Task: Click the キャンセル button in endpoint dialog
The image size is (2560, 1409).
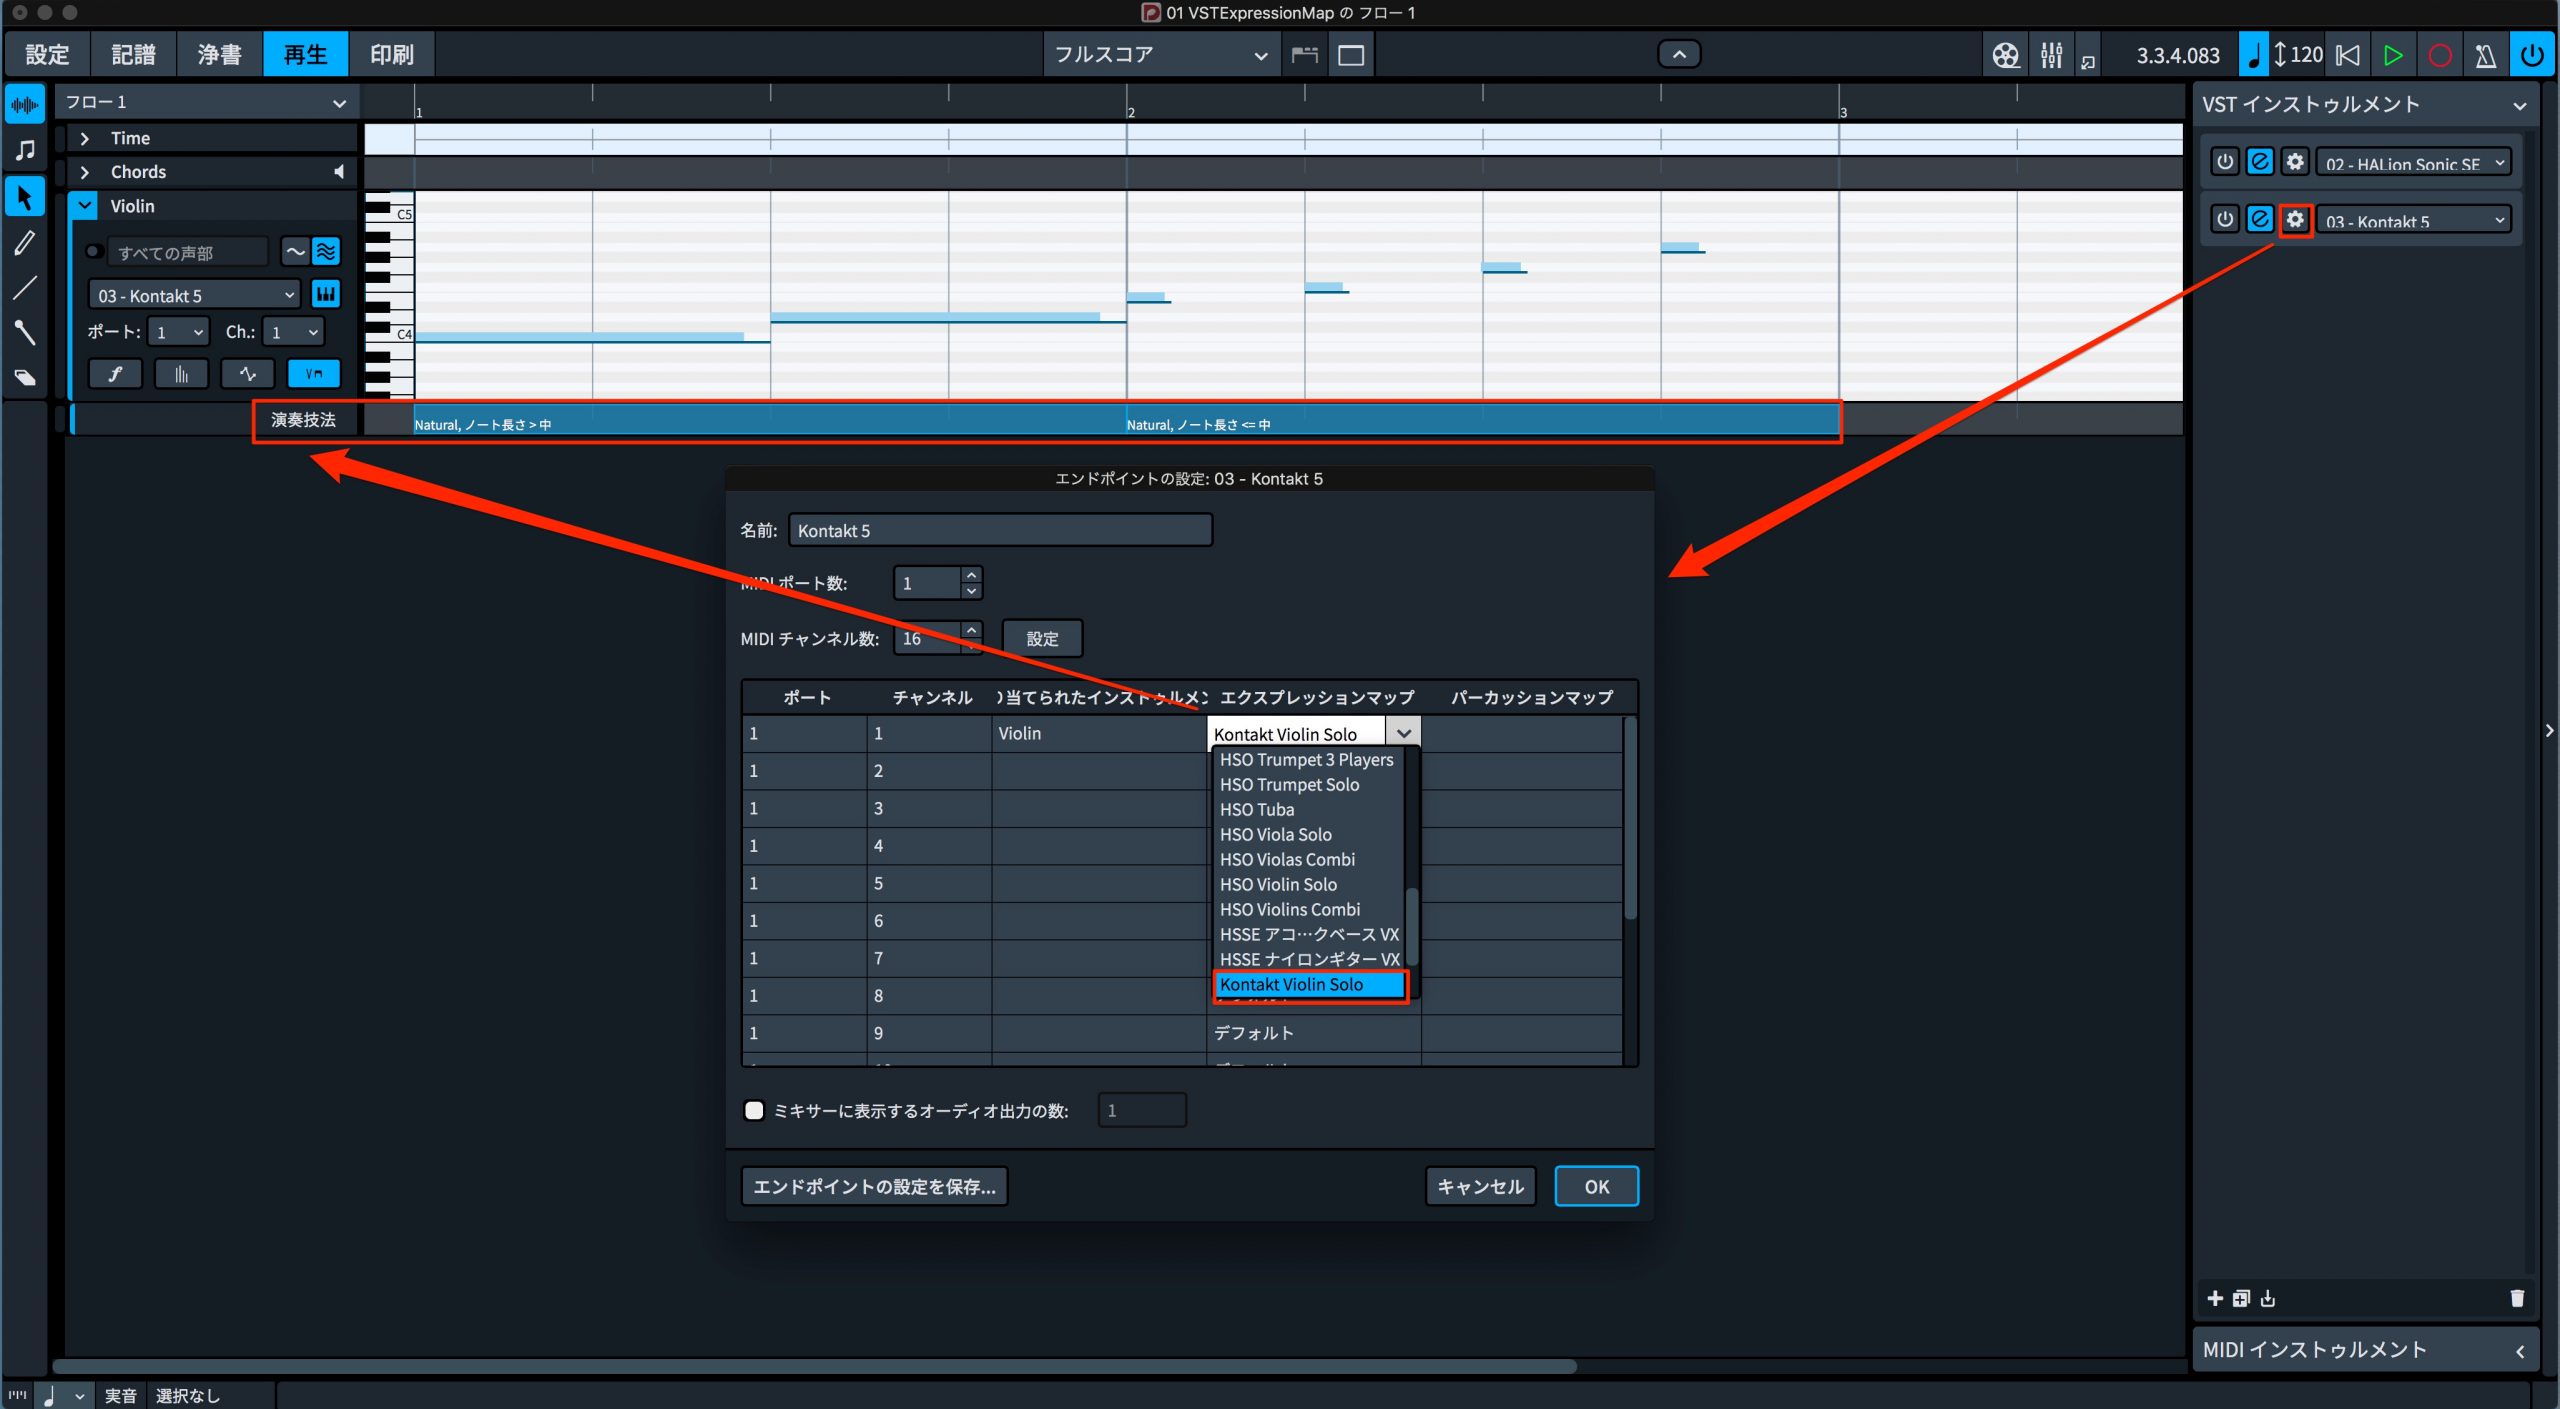Action: 1480,1187
